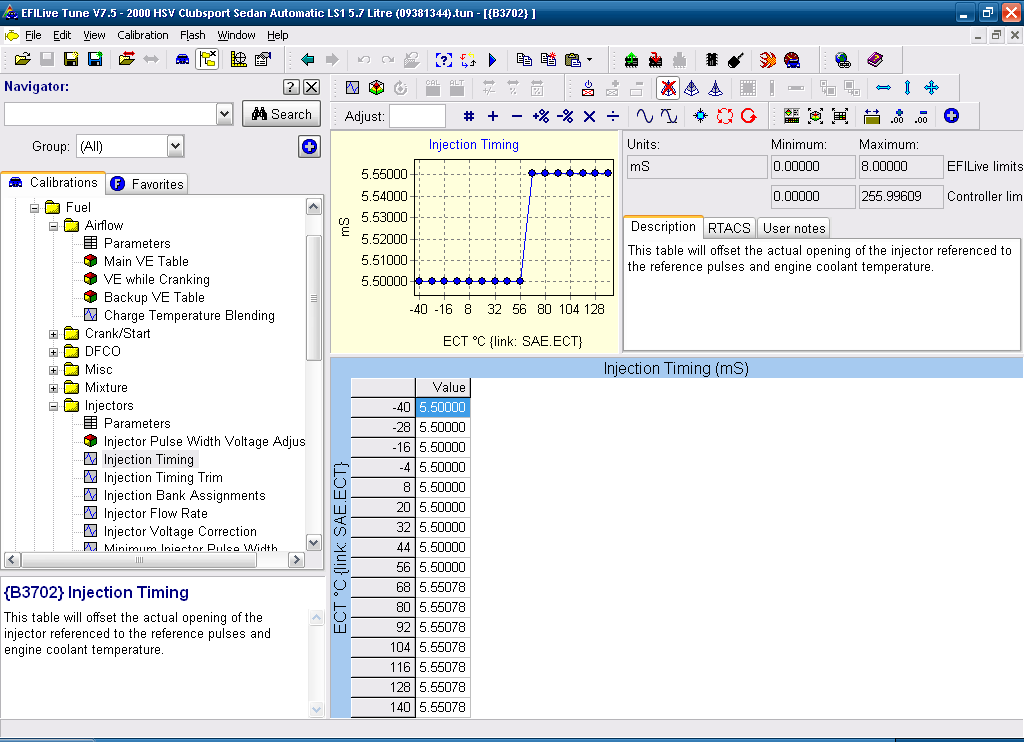Show the 3D surface cube view icon

(x=376, y=88)
